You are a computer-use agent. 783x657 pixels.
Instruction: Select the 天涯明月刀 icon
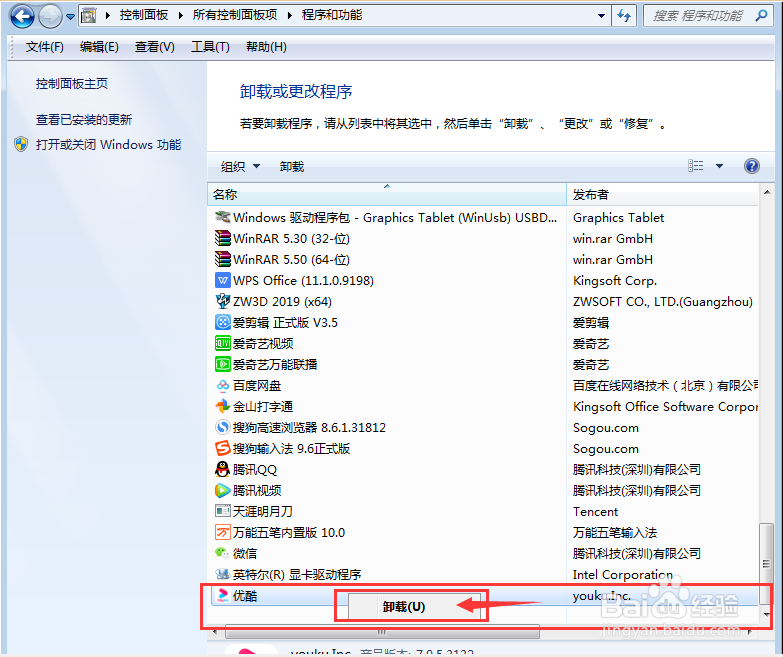[x=223, y=511]
